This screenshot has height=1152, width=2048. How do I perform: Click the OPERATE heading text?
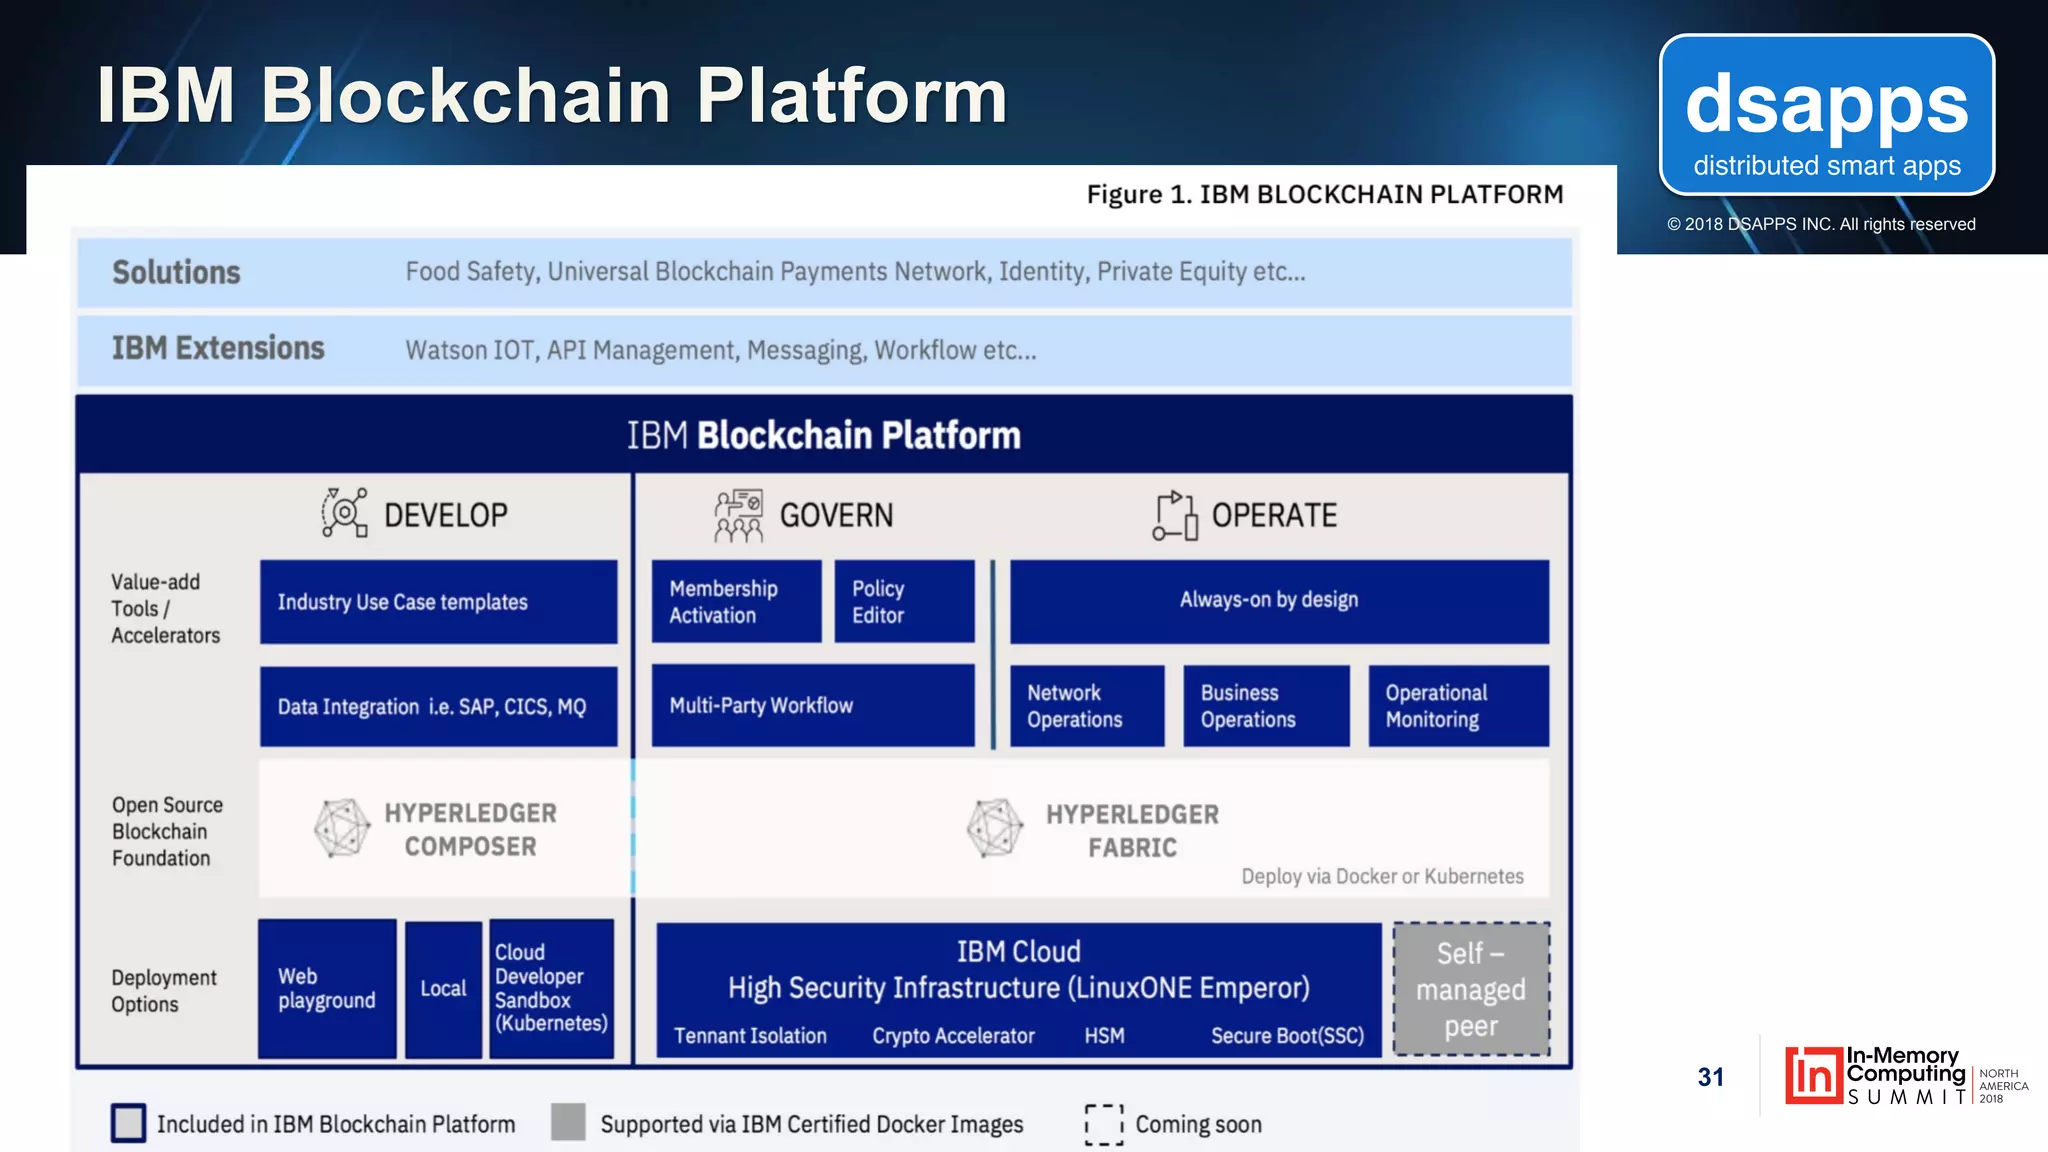tap(1274, 515)
